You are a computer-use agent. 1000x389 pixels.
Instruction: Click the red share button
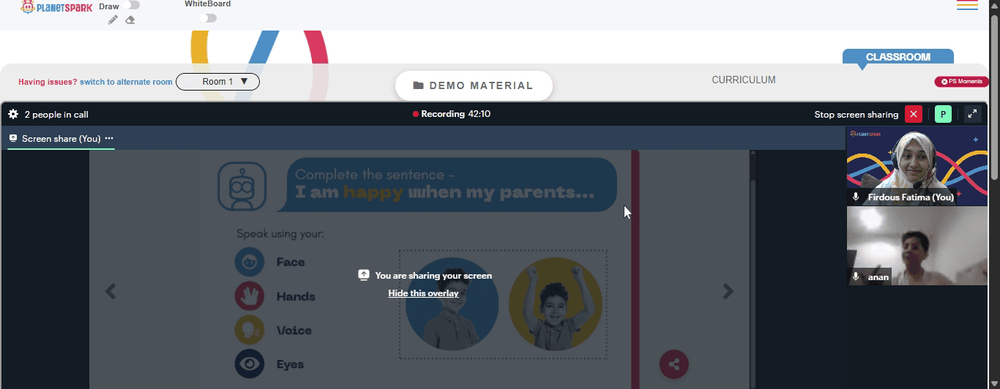tap(674, 365)
